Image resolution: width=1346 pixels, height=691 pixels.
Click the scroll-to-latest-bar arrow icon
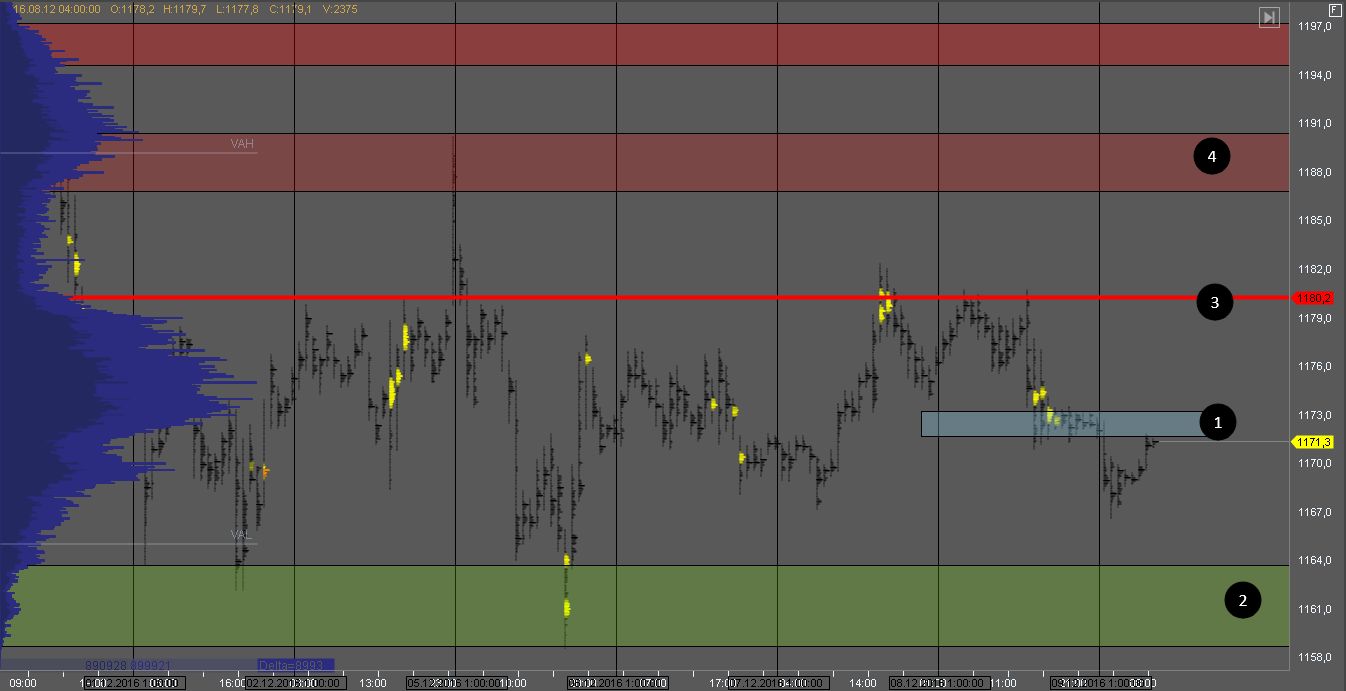coord(1269,17)
